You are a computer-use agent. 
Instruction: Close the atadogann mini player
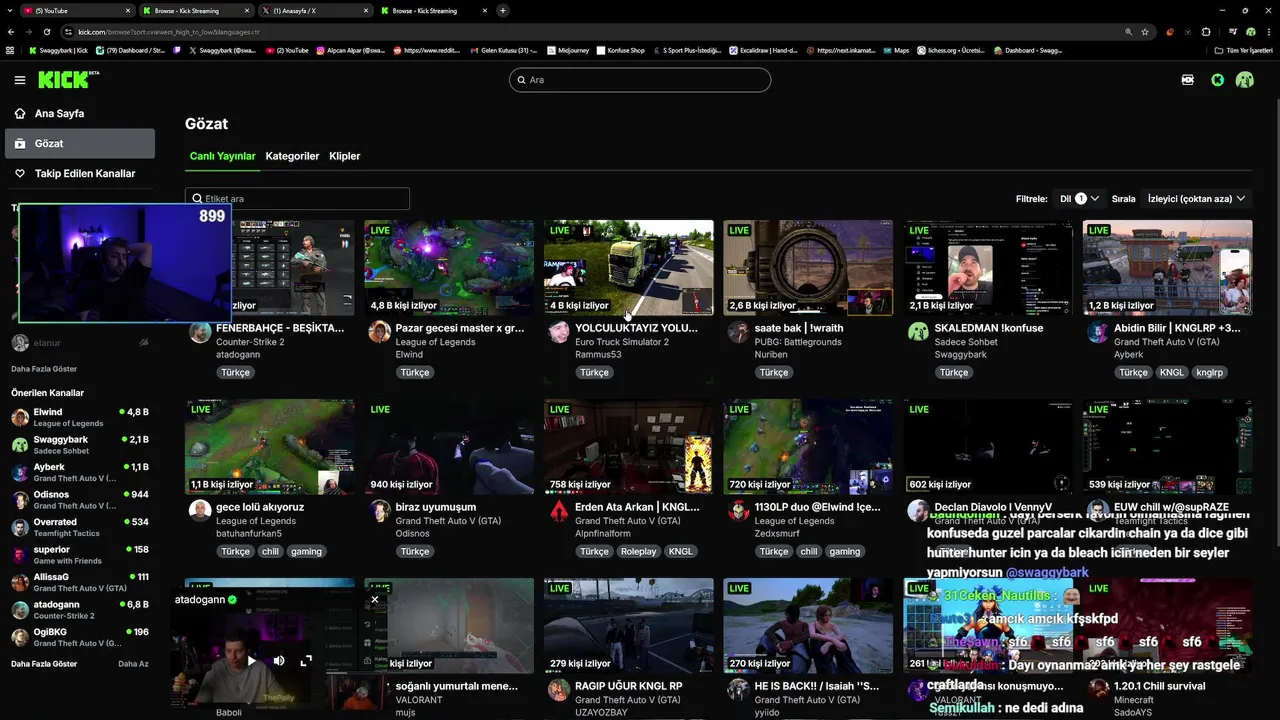(375, 600)
